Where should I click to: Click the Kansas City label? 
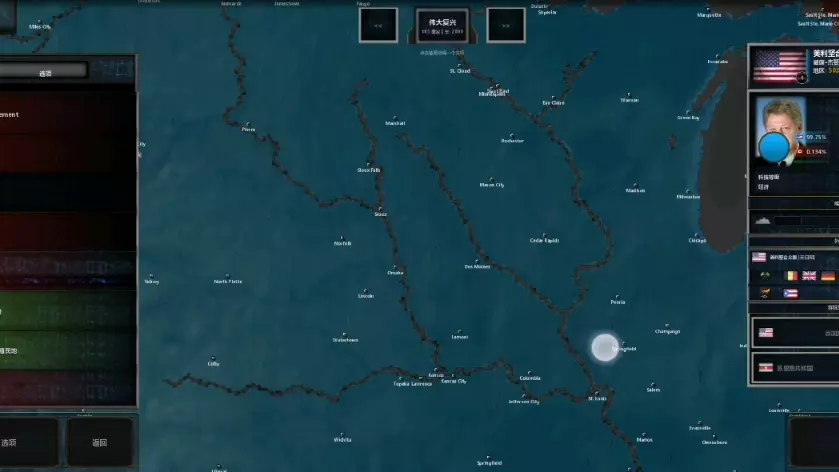pos(454,381)
